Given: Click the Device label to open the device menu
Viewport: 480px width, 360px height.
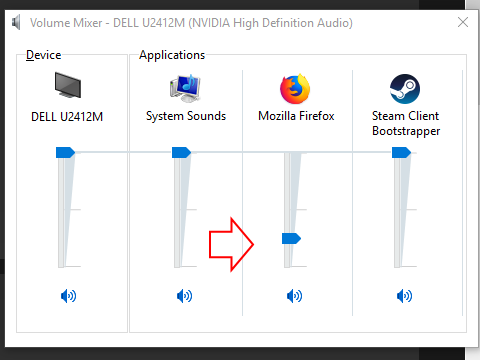Looking at the screenshot, I should point(44,55).
